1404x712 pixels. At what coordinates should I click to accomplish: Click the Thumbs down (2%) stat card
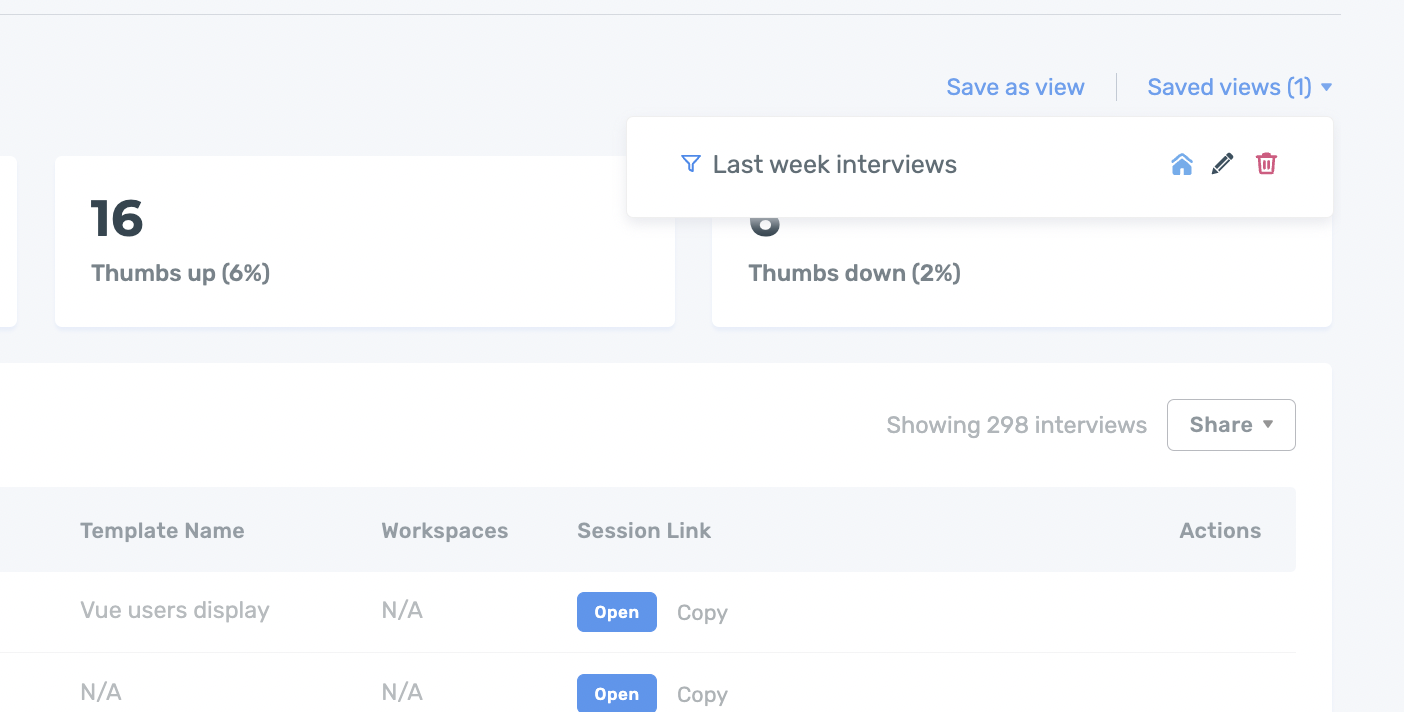[1021, 273]
